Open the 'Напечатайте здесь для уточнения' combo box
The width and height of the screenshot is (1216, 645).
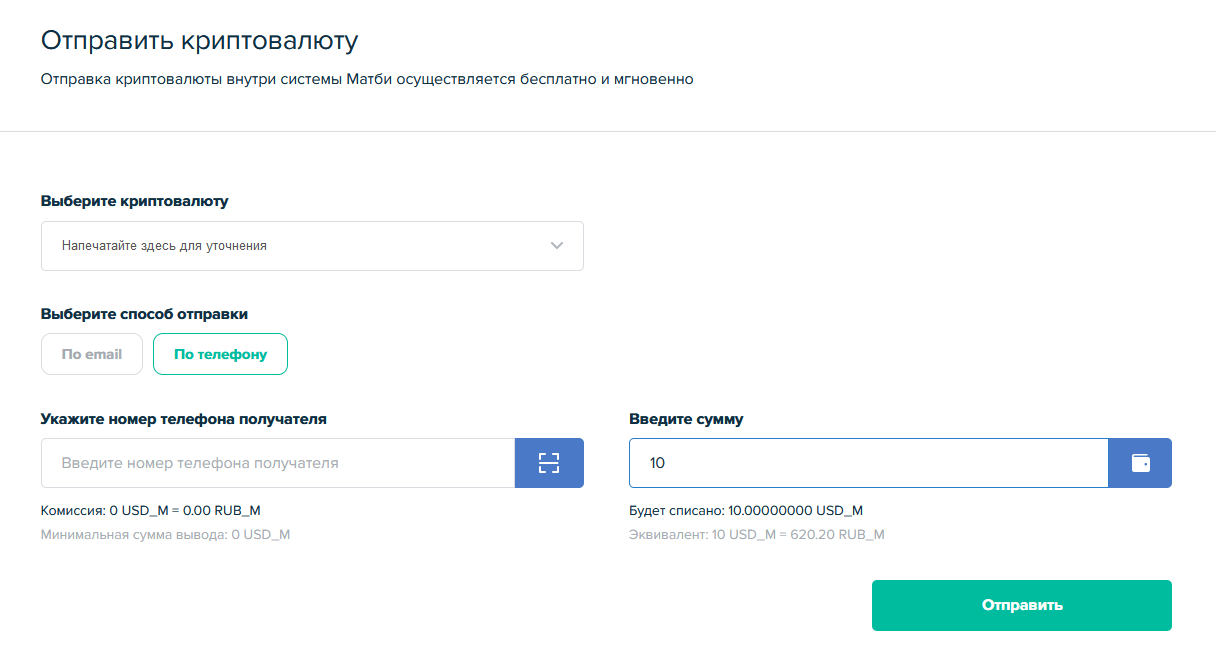coord(290,246)
